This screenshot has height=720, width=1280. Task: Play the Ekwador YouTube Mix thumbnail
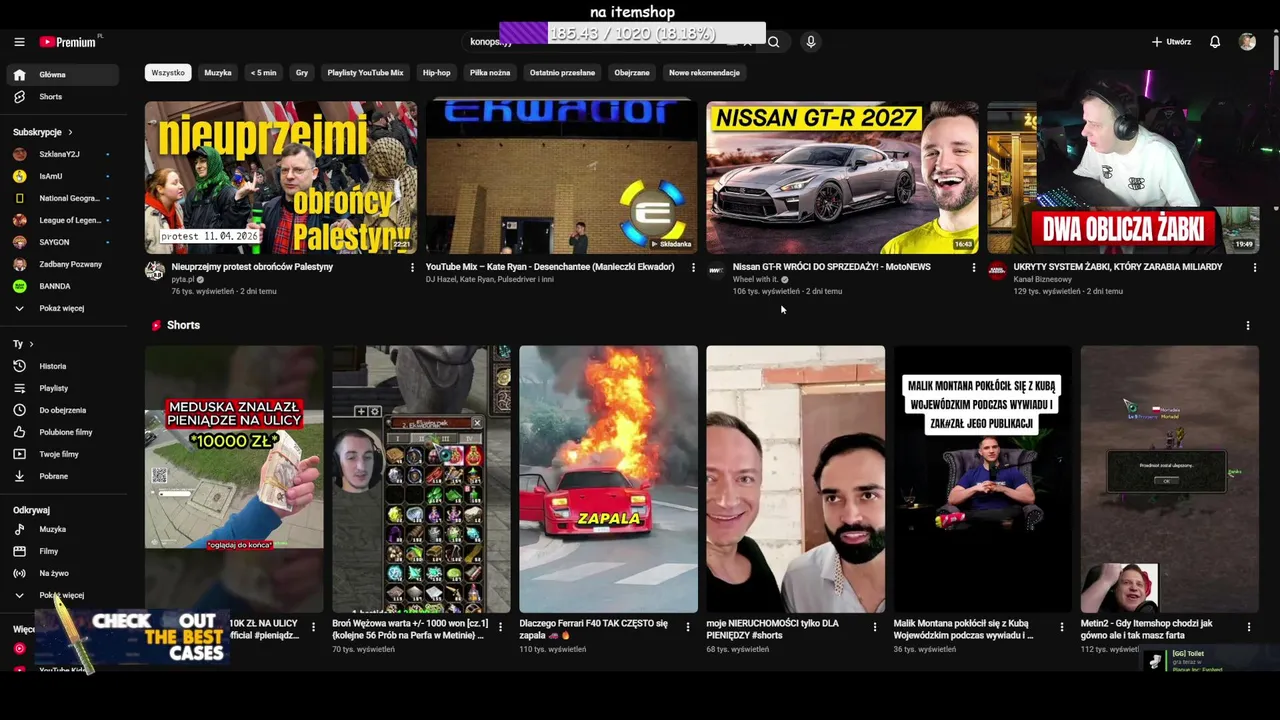pos(562,177)
